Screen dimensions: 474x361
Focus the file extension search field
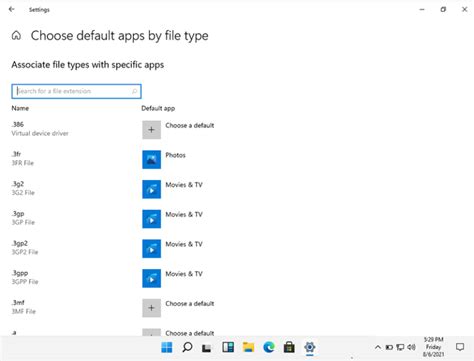click(x=76, y=91)
